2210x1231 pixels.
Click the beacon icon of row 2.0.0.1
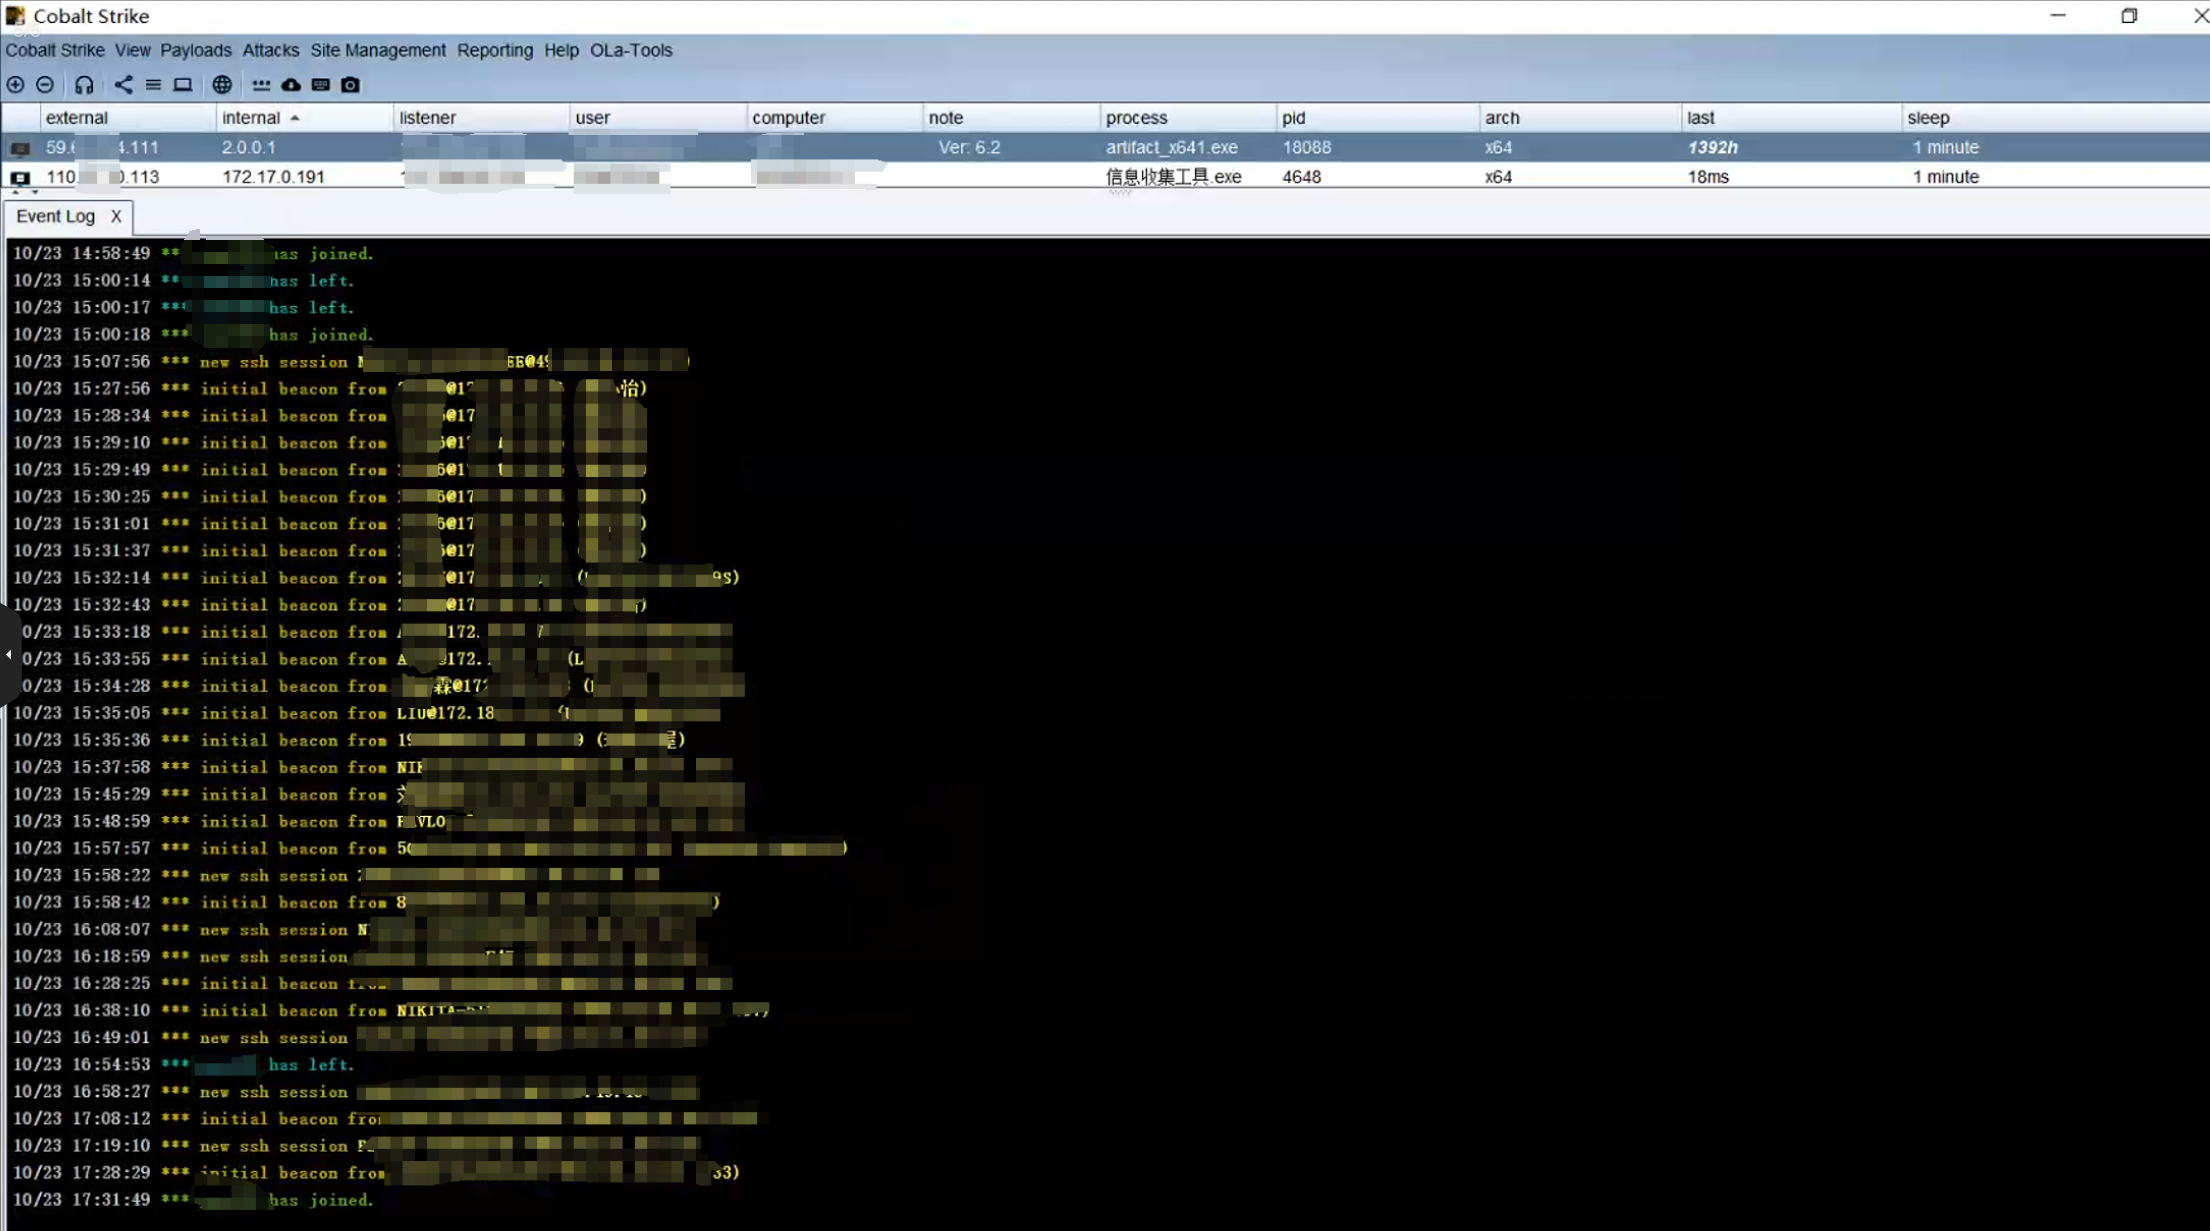[x=20, y=148]
